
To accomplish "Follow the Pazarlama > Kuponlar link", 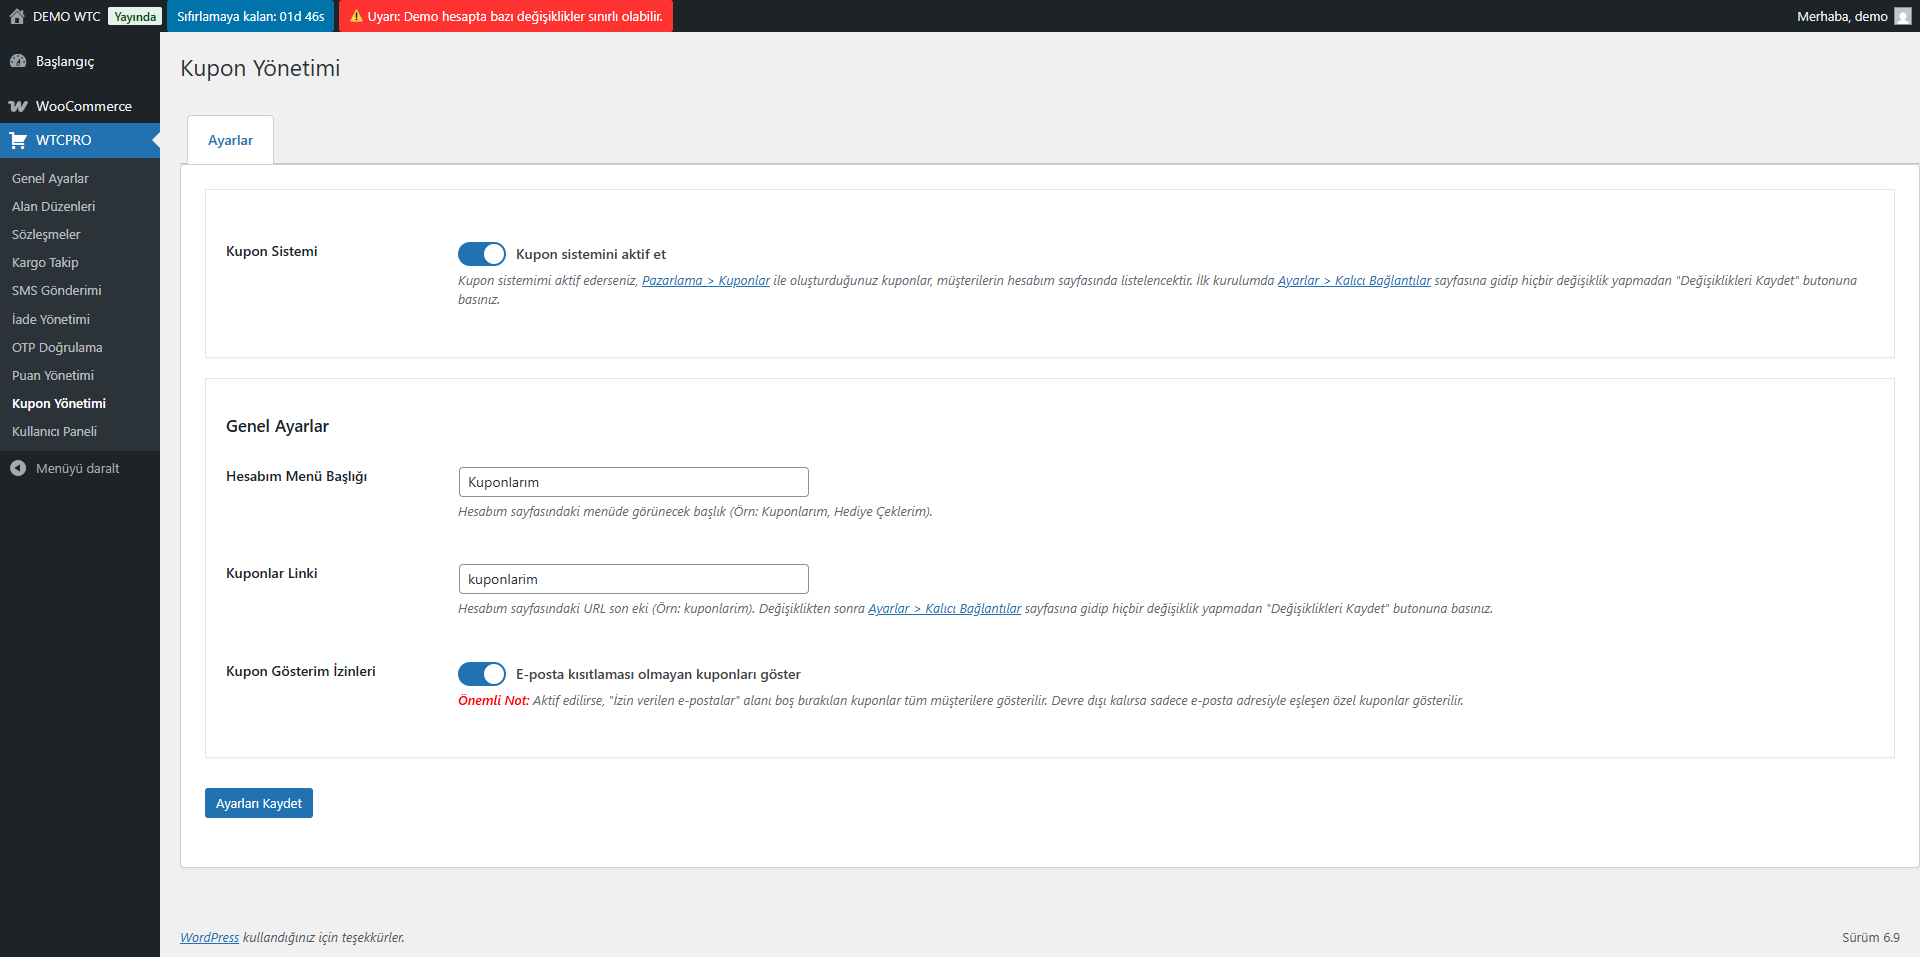I will 705,281.
